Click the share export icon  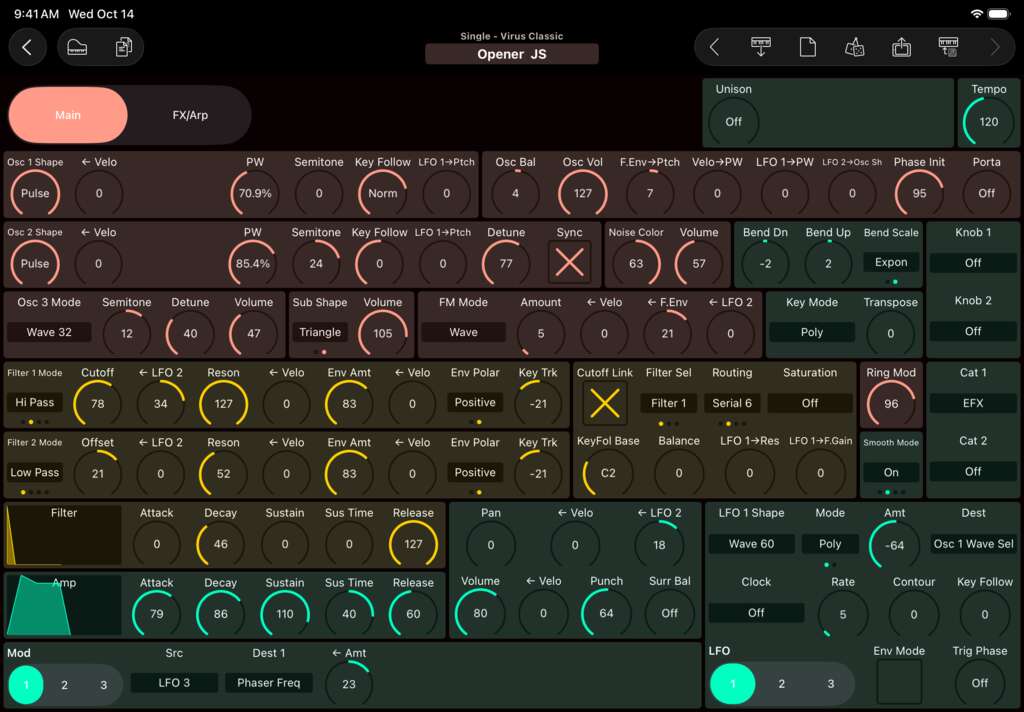point(901,47)
